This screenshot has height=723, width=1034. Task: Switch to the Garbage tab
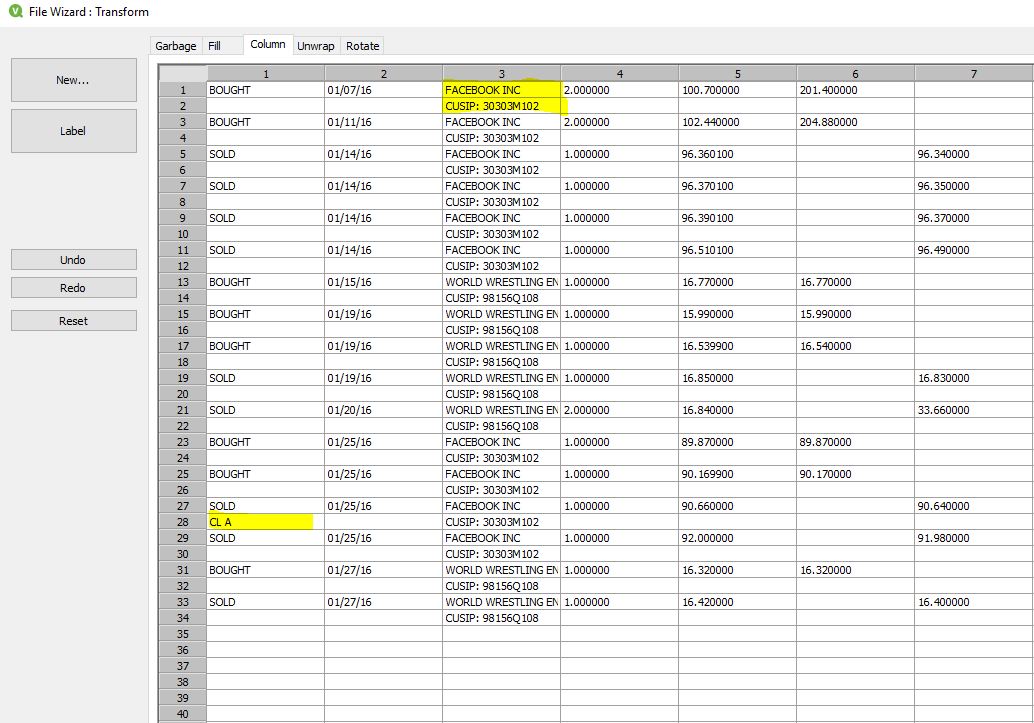tap(175, 46)
